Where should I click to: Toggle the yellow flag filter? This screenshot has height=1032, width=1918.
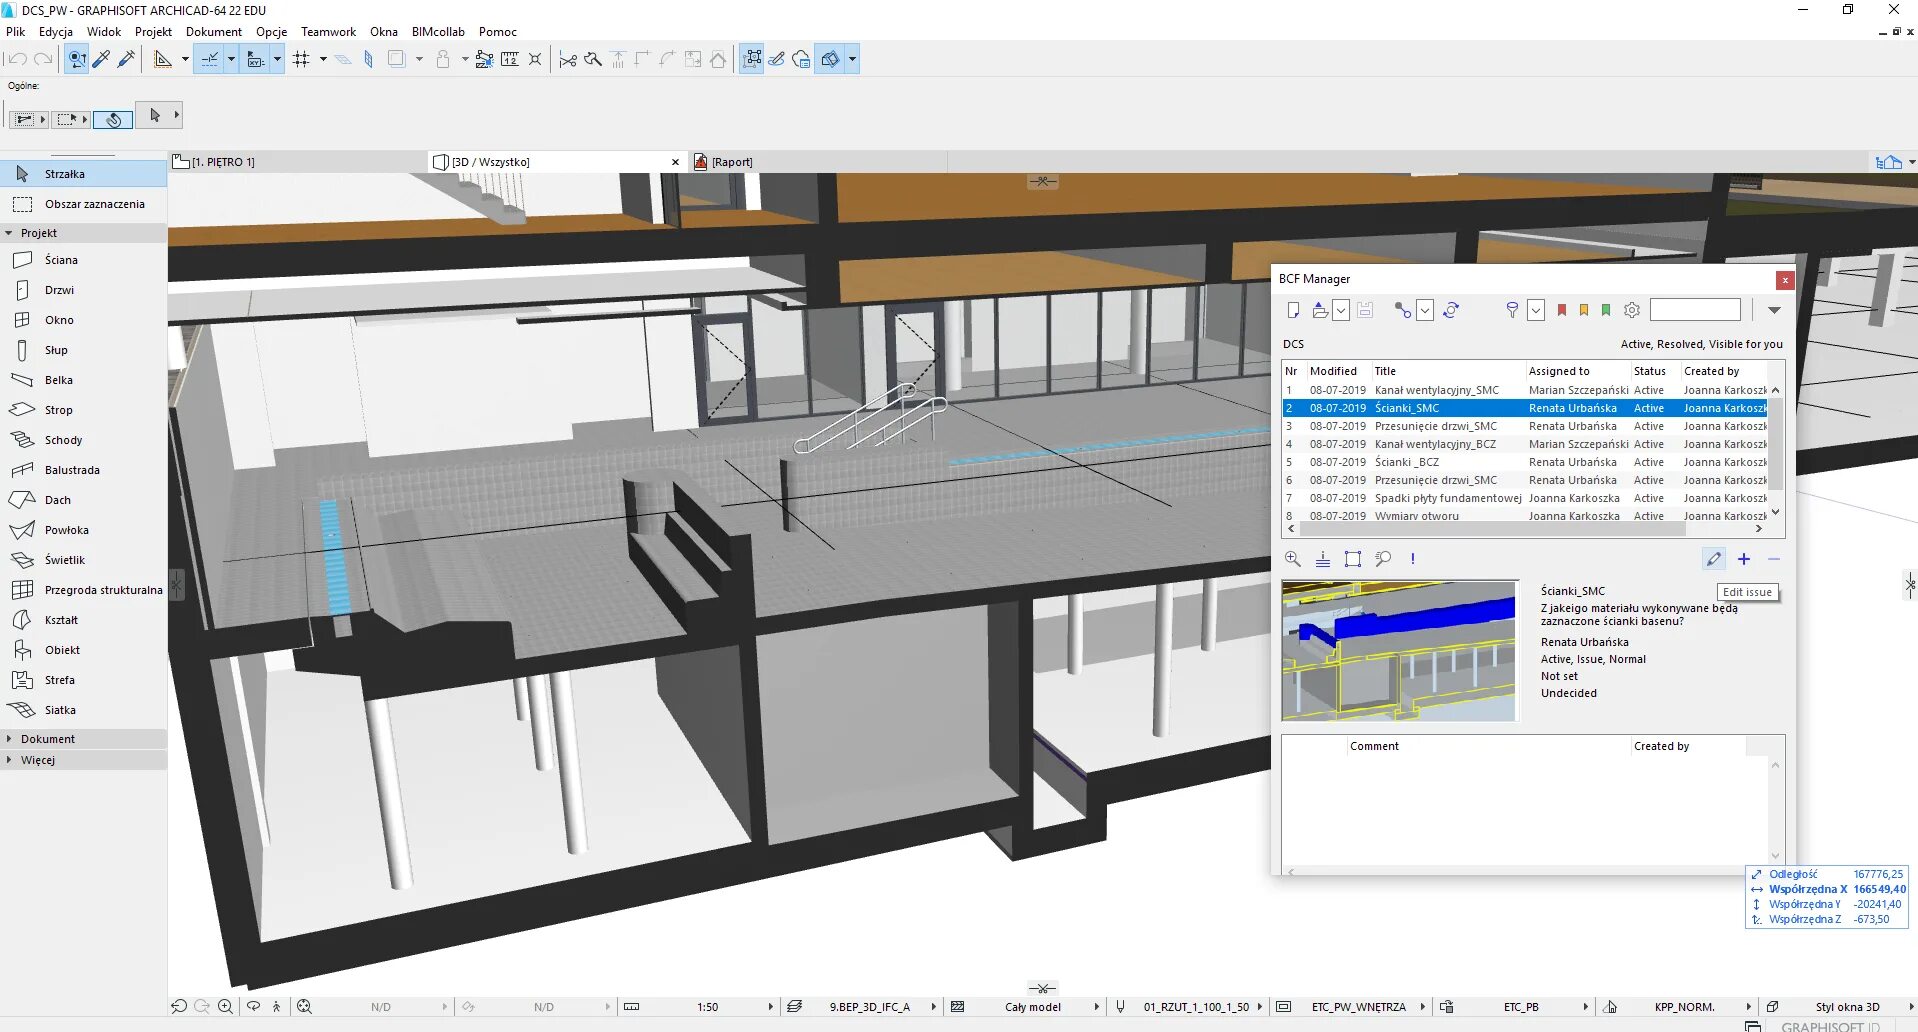pos(1584,310)
